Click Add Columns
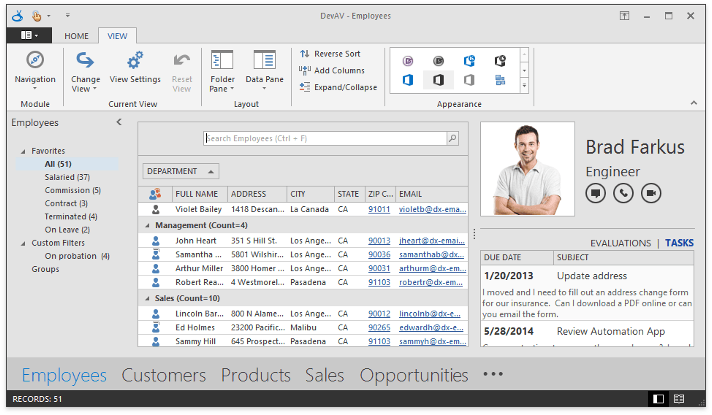Viewport: 712px width, 415px height. [x=332, y=70]
